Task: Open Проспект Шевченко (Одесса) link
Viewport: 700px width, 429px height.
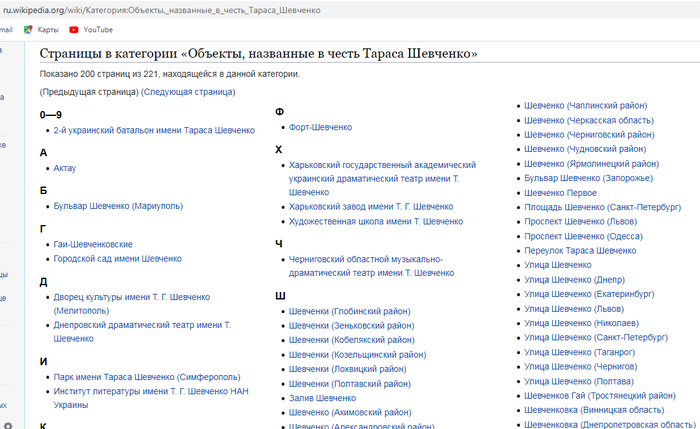Action: (577, 236)
